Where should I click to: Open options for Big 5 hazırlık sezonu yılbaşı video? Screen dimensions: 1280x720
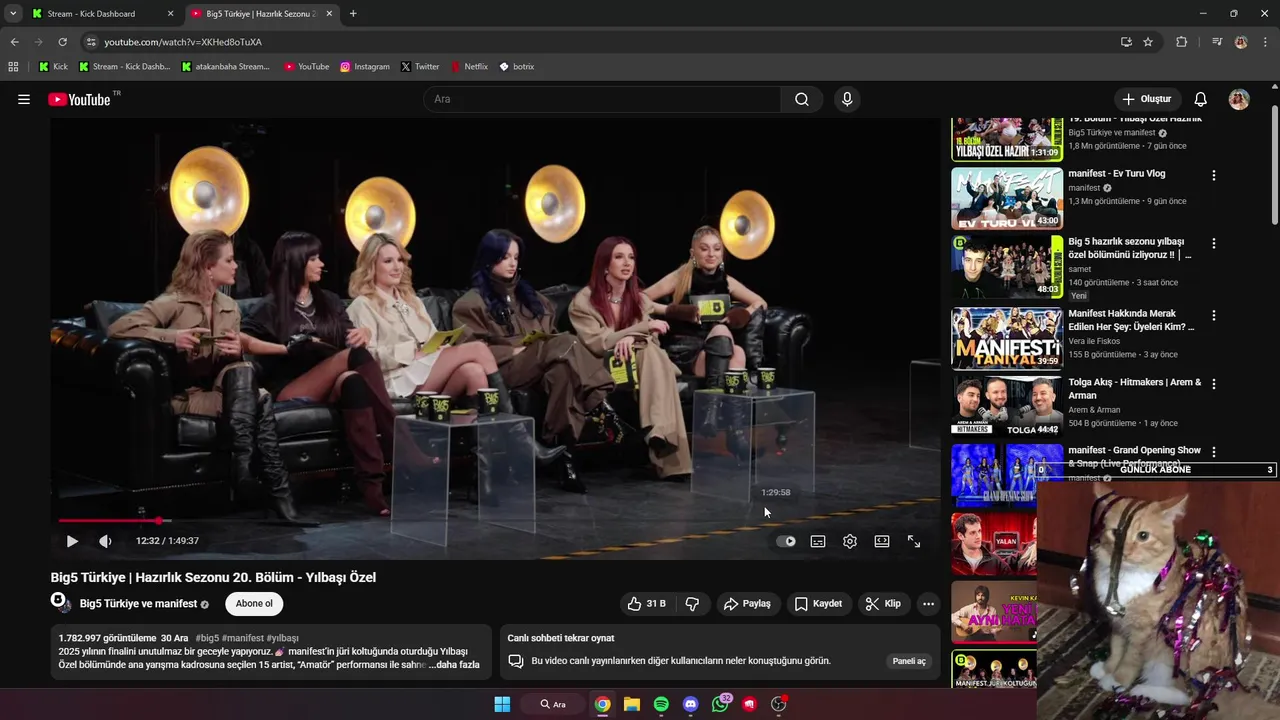pyautogui.click(x=1214, y=243)
